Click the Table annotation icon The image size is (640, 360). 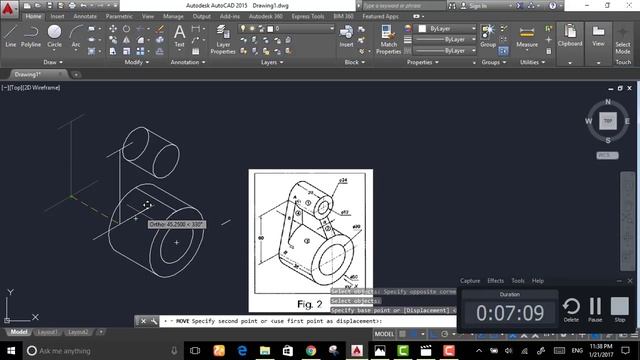point(196,51)
